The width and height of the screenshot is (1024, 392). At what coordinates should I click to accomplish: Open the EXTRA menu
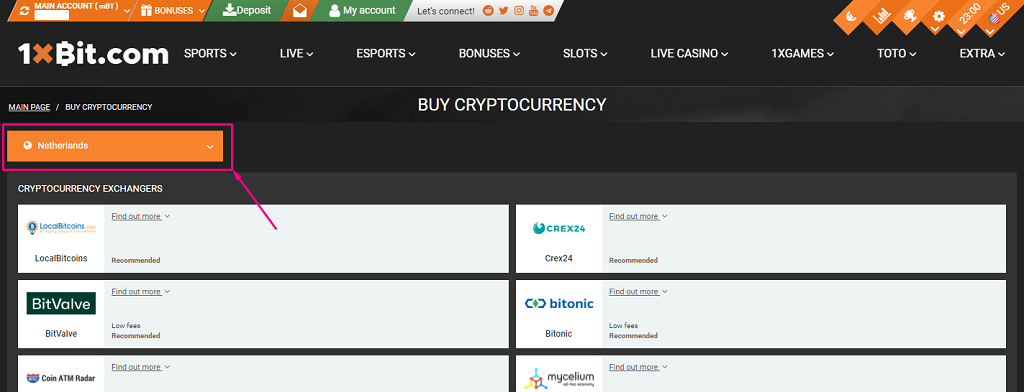pyautogui.click(x=982, y=54)
